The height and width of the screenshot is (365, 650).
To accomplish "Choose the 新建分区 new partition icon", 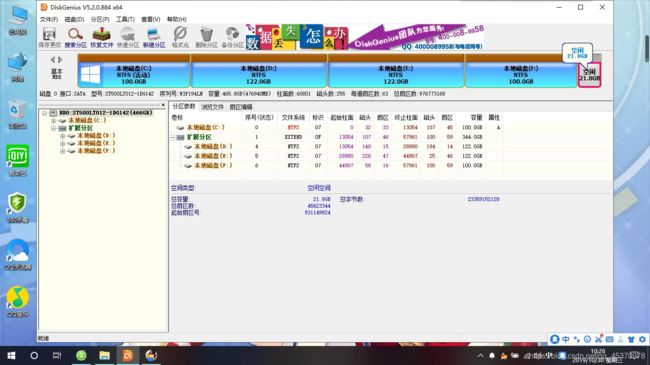I will coord(154,37).
